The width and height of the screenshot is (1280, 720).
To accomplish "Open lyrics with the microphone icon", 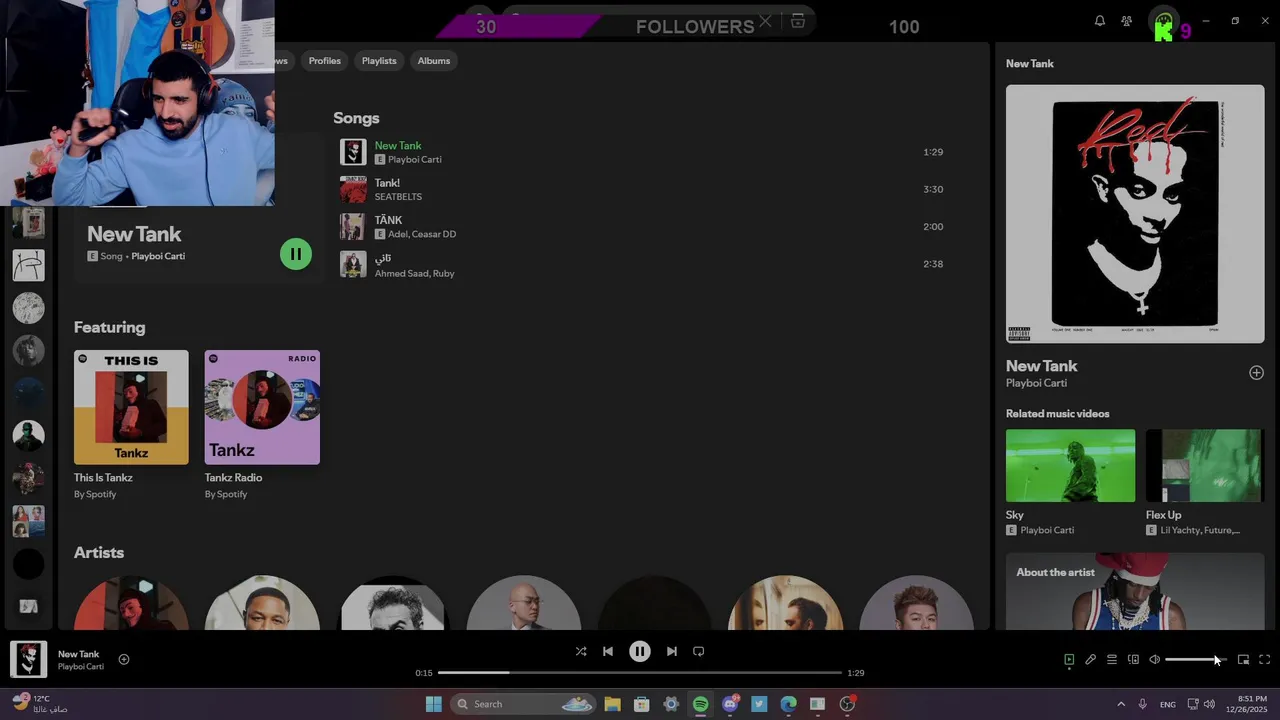I will point(1091,659).
